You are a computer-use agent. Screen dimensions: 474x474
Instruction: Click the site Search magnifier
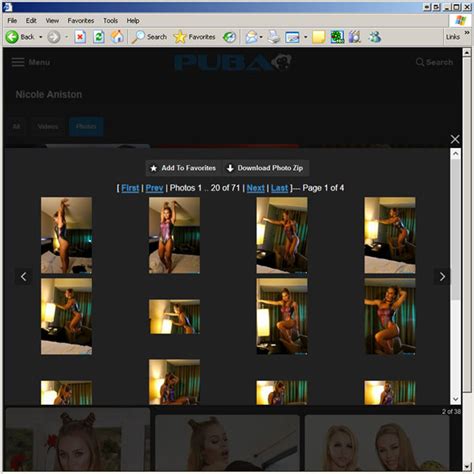pos(420,62)
